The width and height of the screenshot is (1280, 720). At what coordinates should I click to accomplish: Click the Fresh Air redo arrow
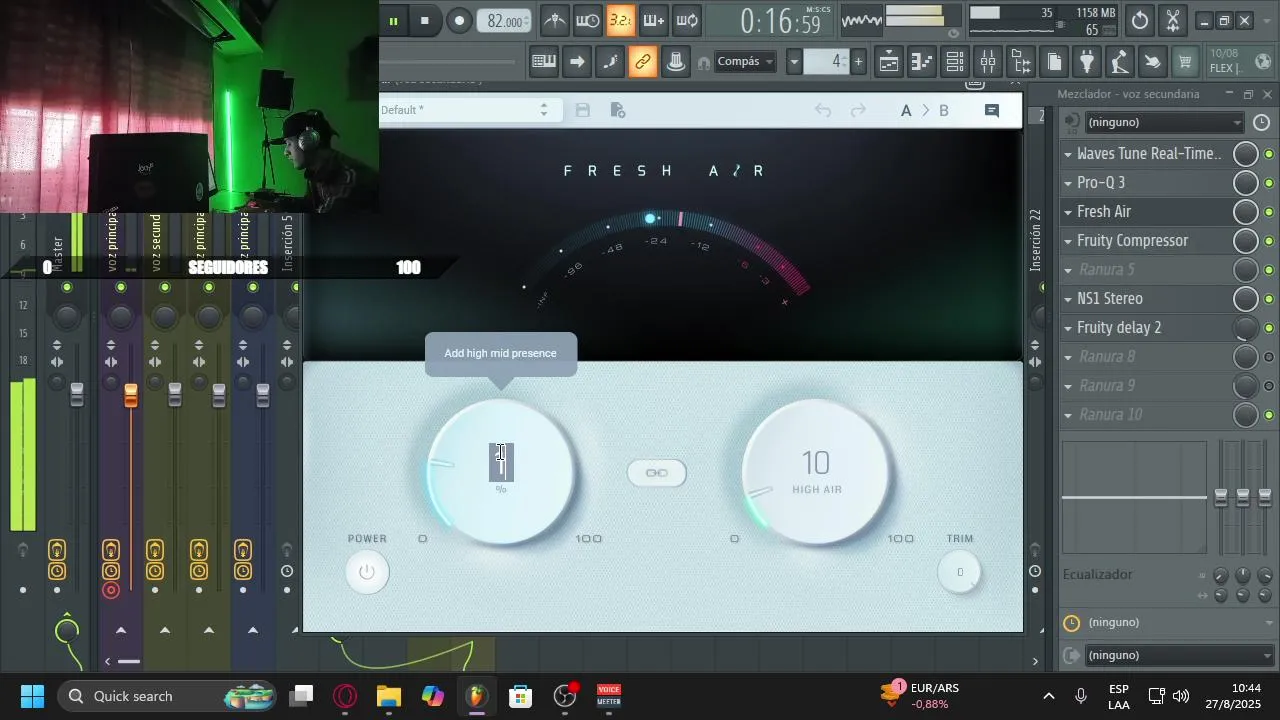(x=858, y=110)
